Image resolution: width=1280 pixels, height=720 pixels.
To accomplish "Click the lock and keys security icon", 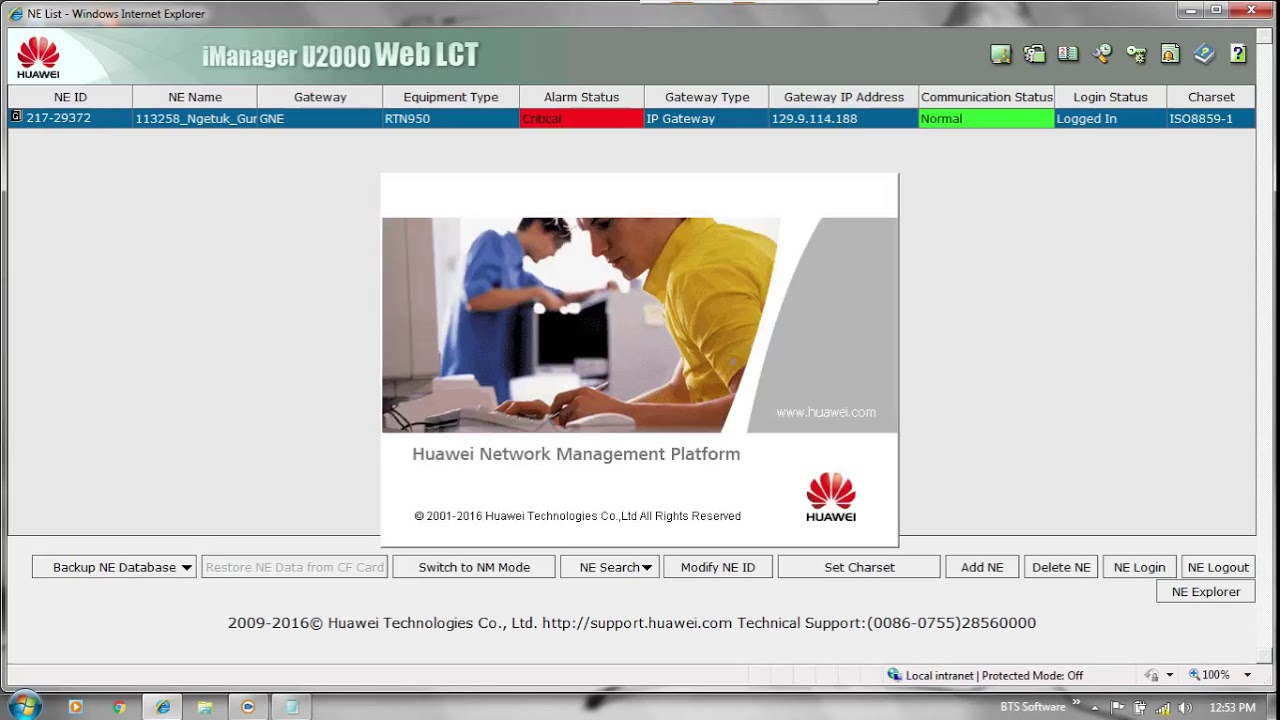I will tap(1035, 54).
